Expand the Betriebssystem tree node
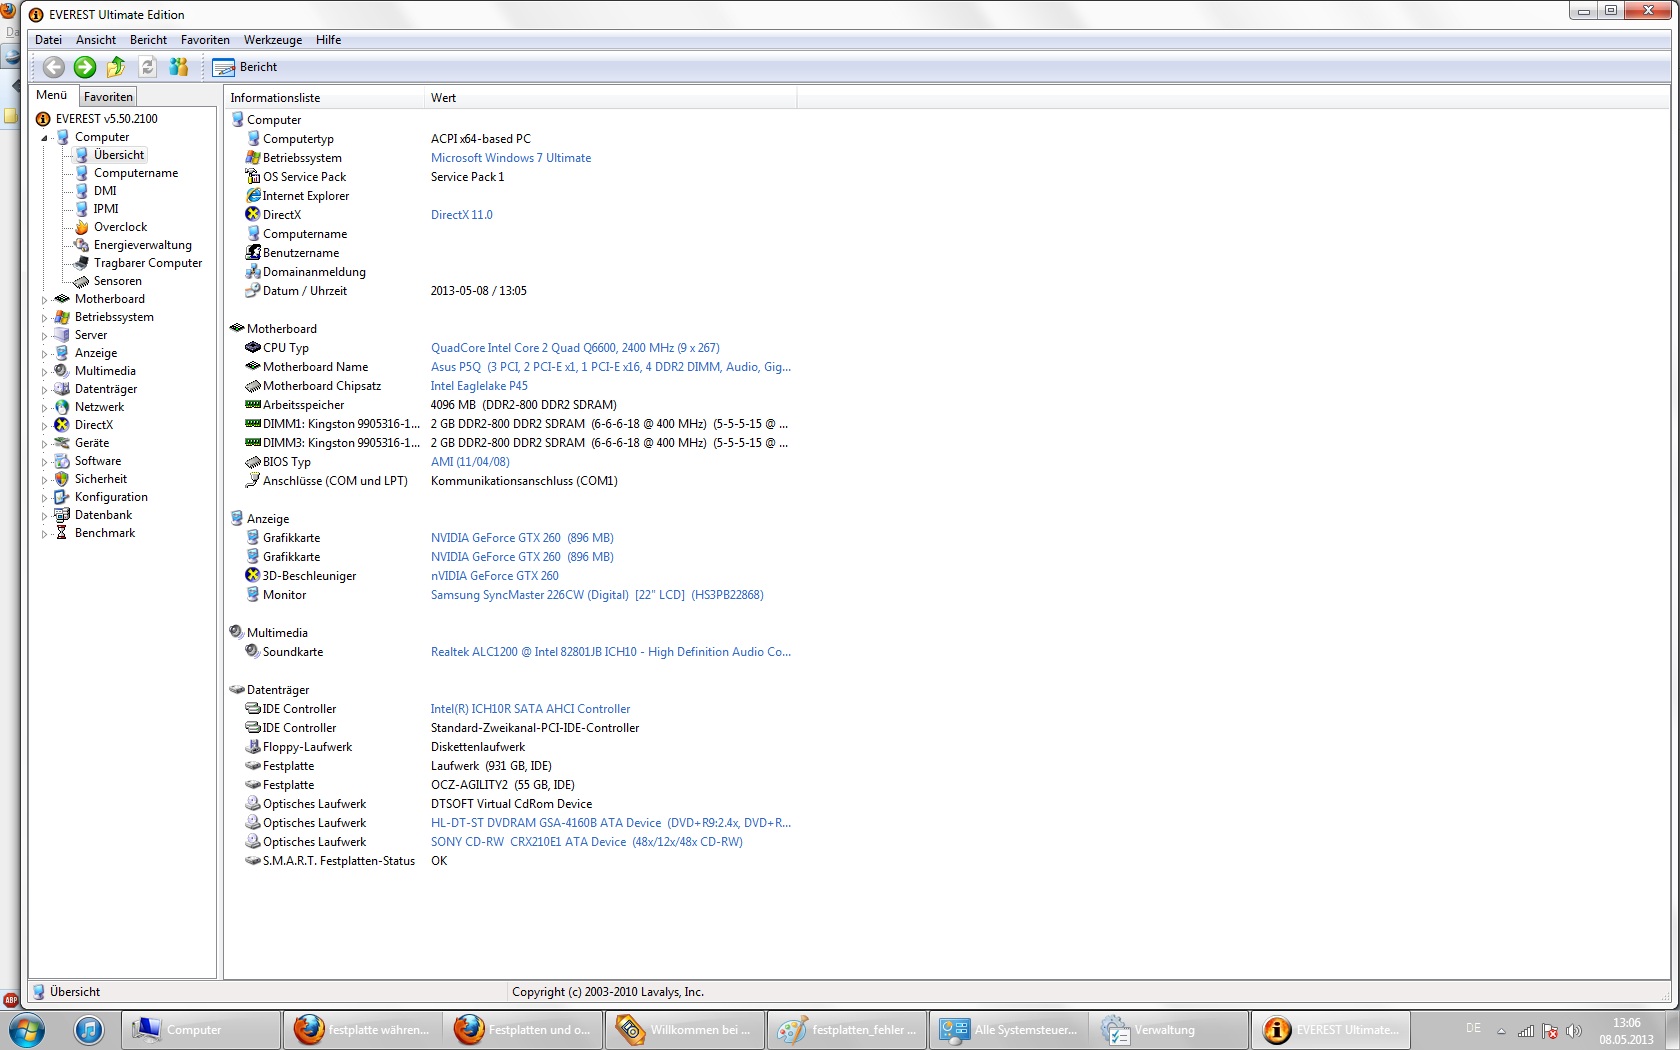Screen dimensions: 1680x1050 (x=45, y=318)
